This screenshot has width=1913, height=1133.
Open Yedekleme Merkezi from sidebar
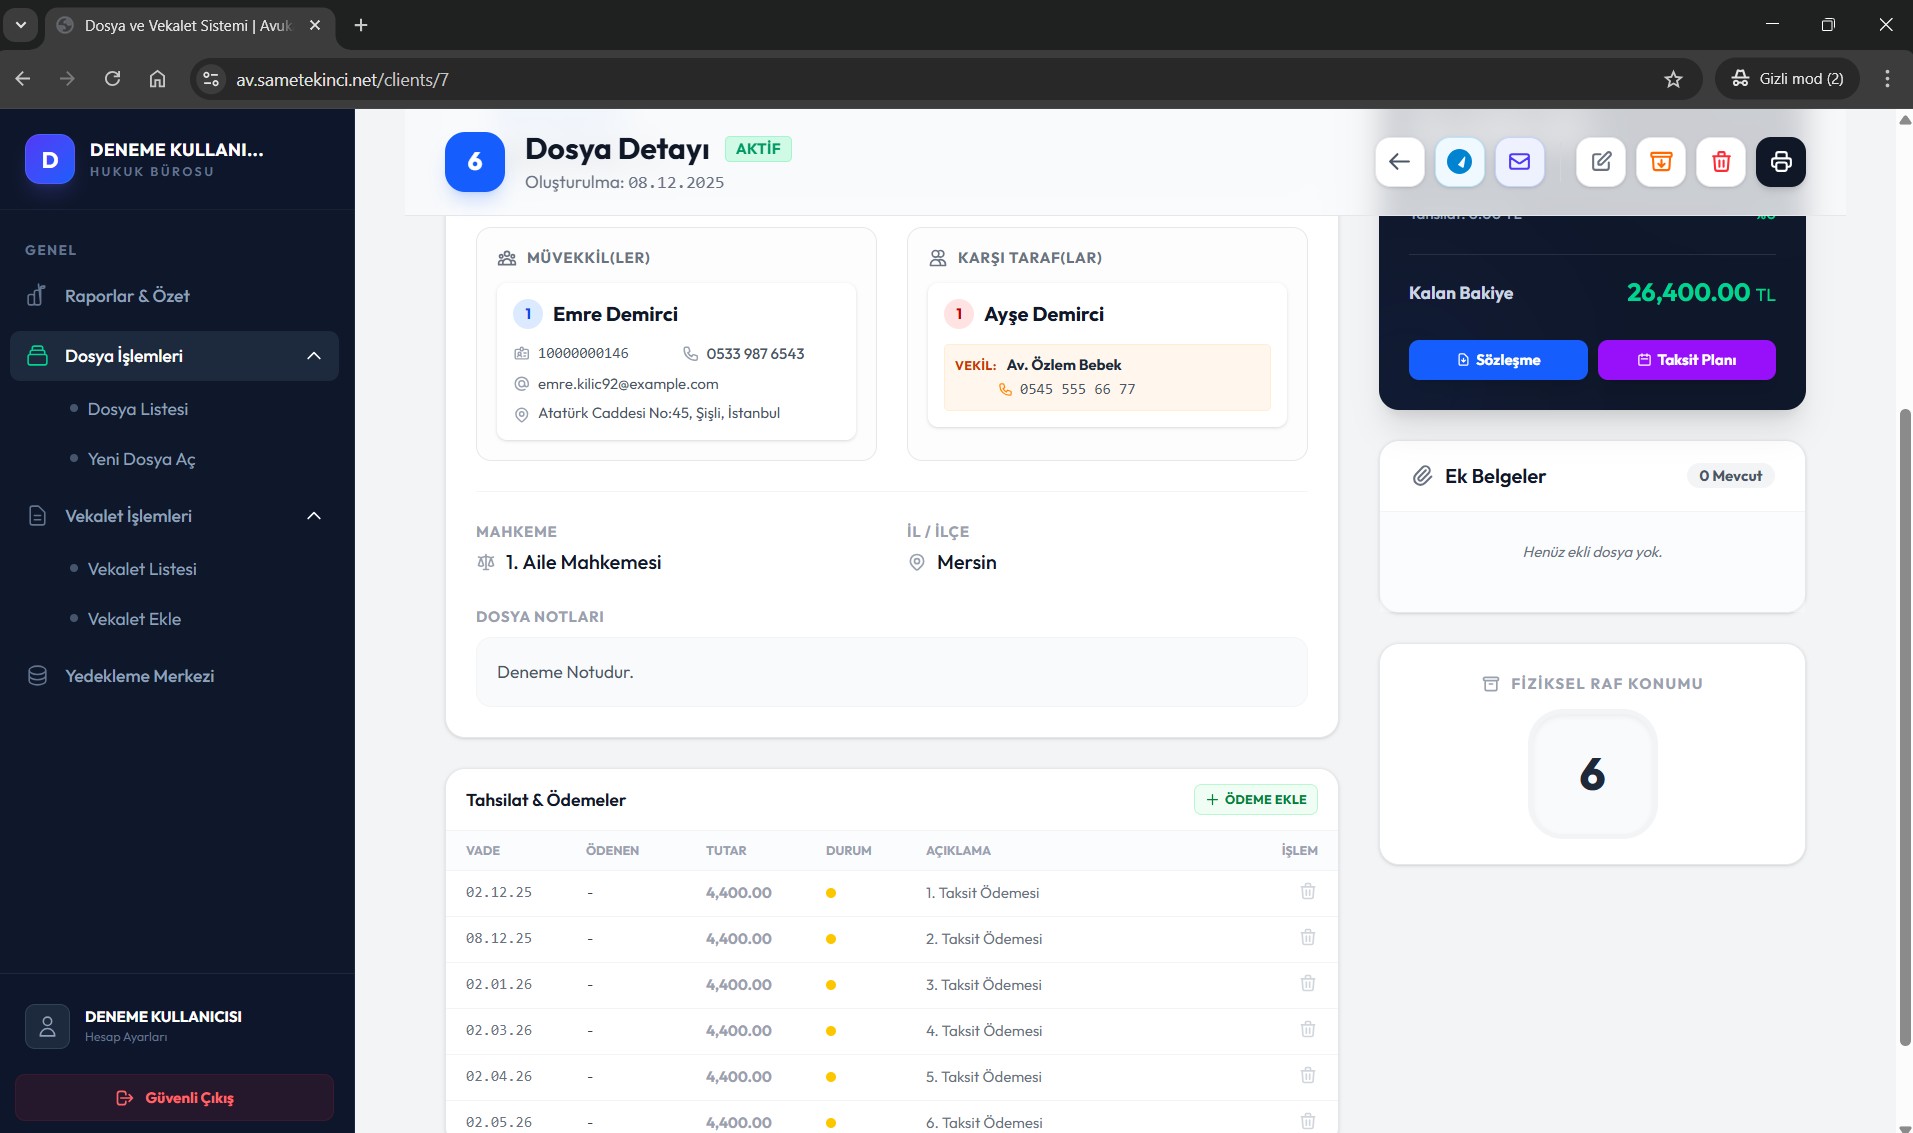tap(139, 676)
